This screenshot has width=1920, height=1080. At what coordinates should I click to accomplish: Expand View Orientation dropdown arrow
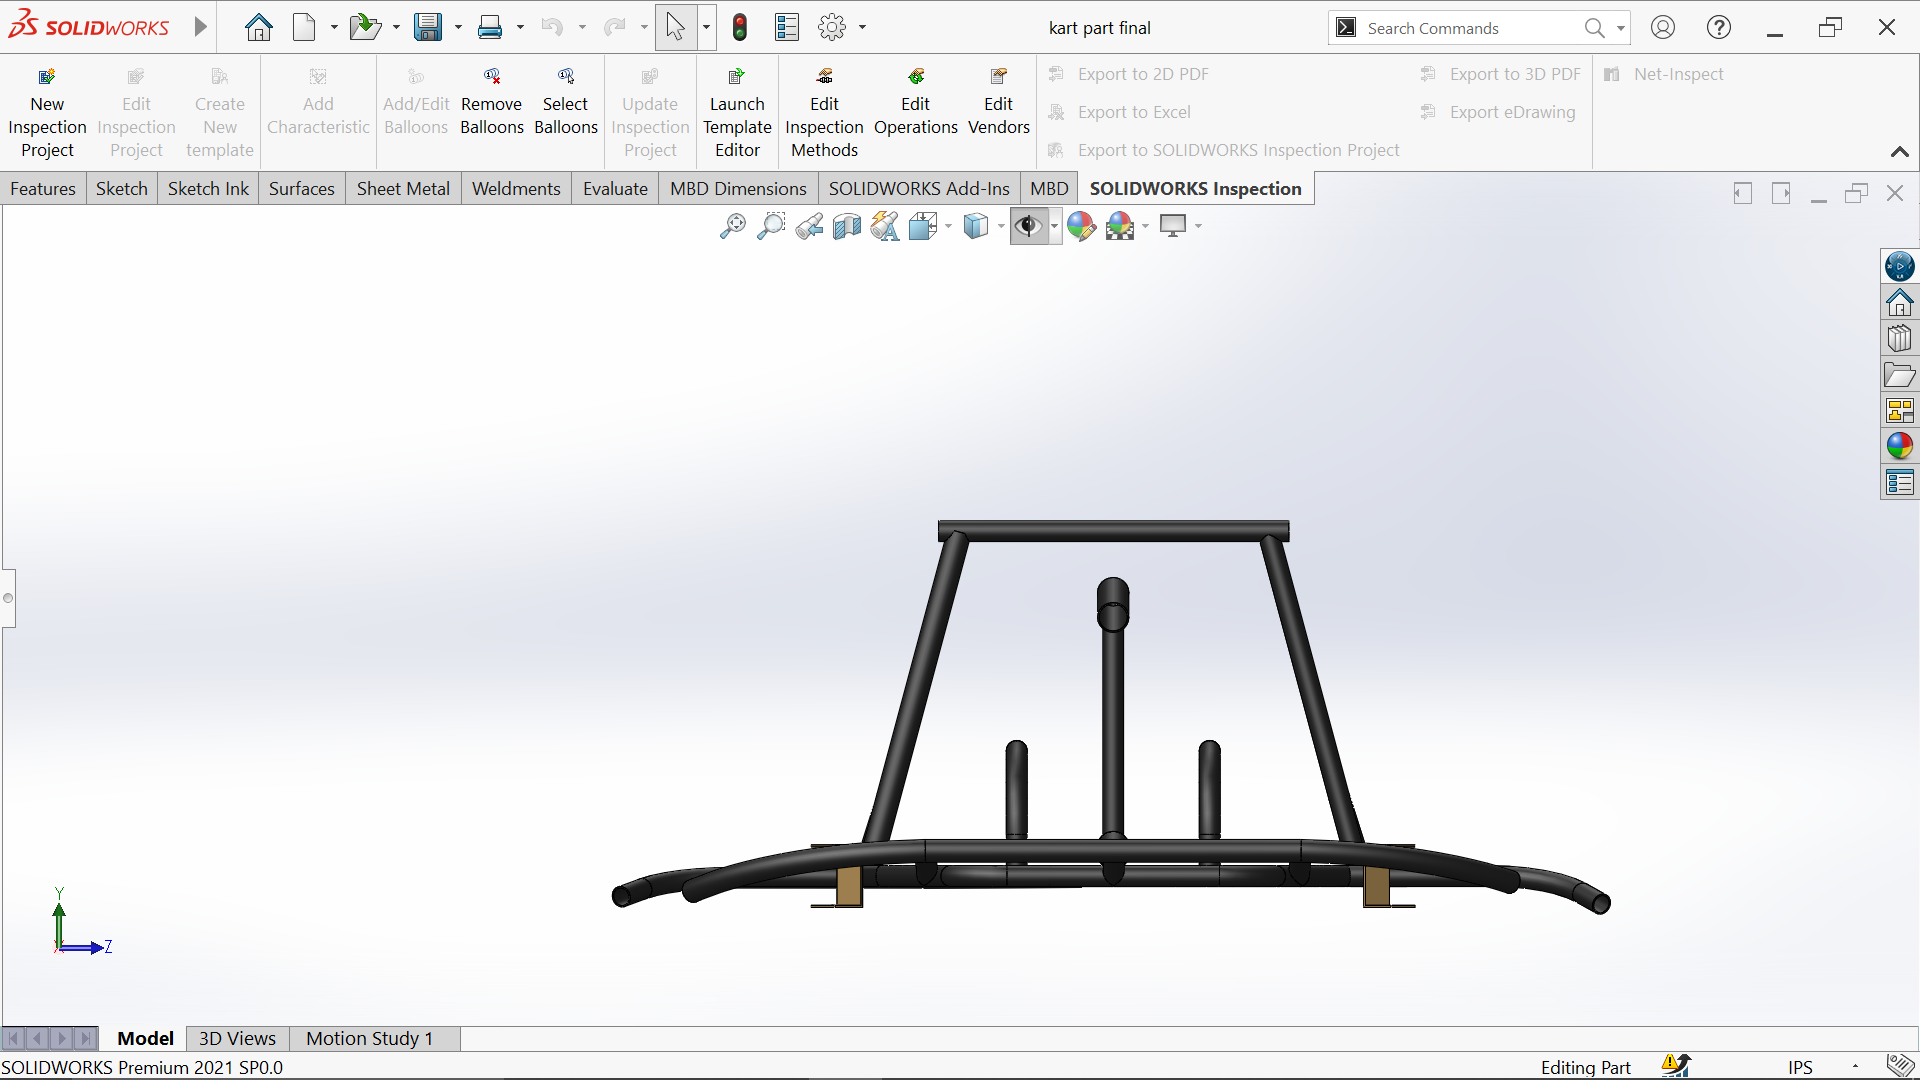948,227
